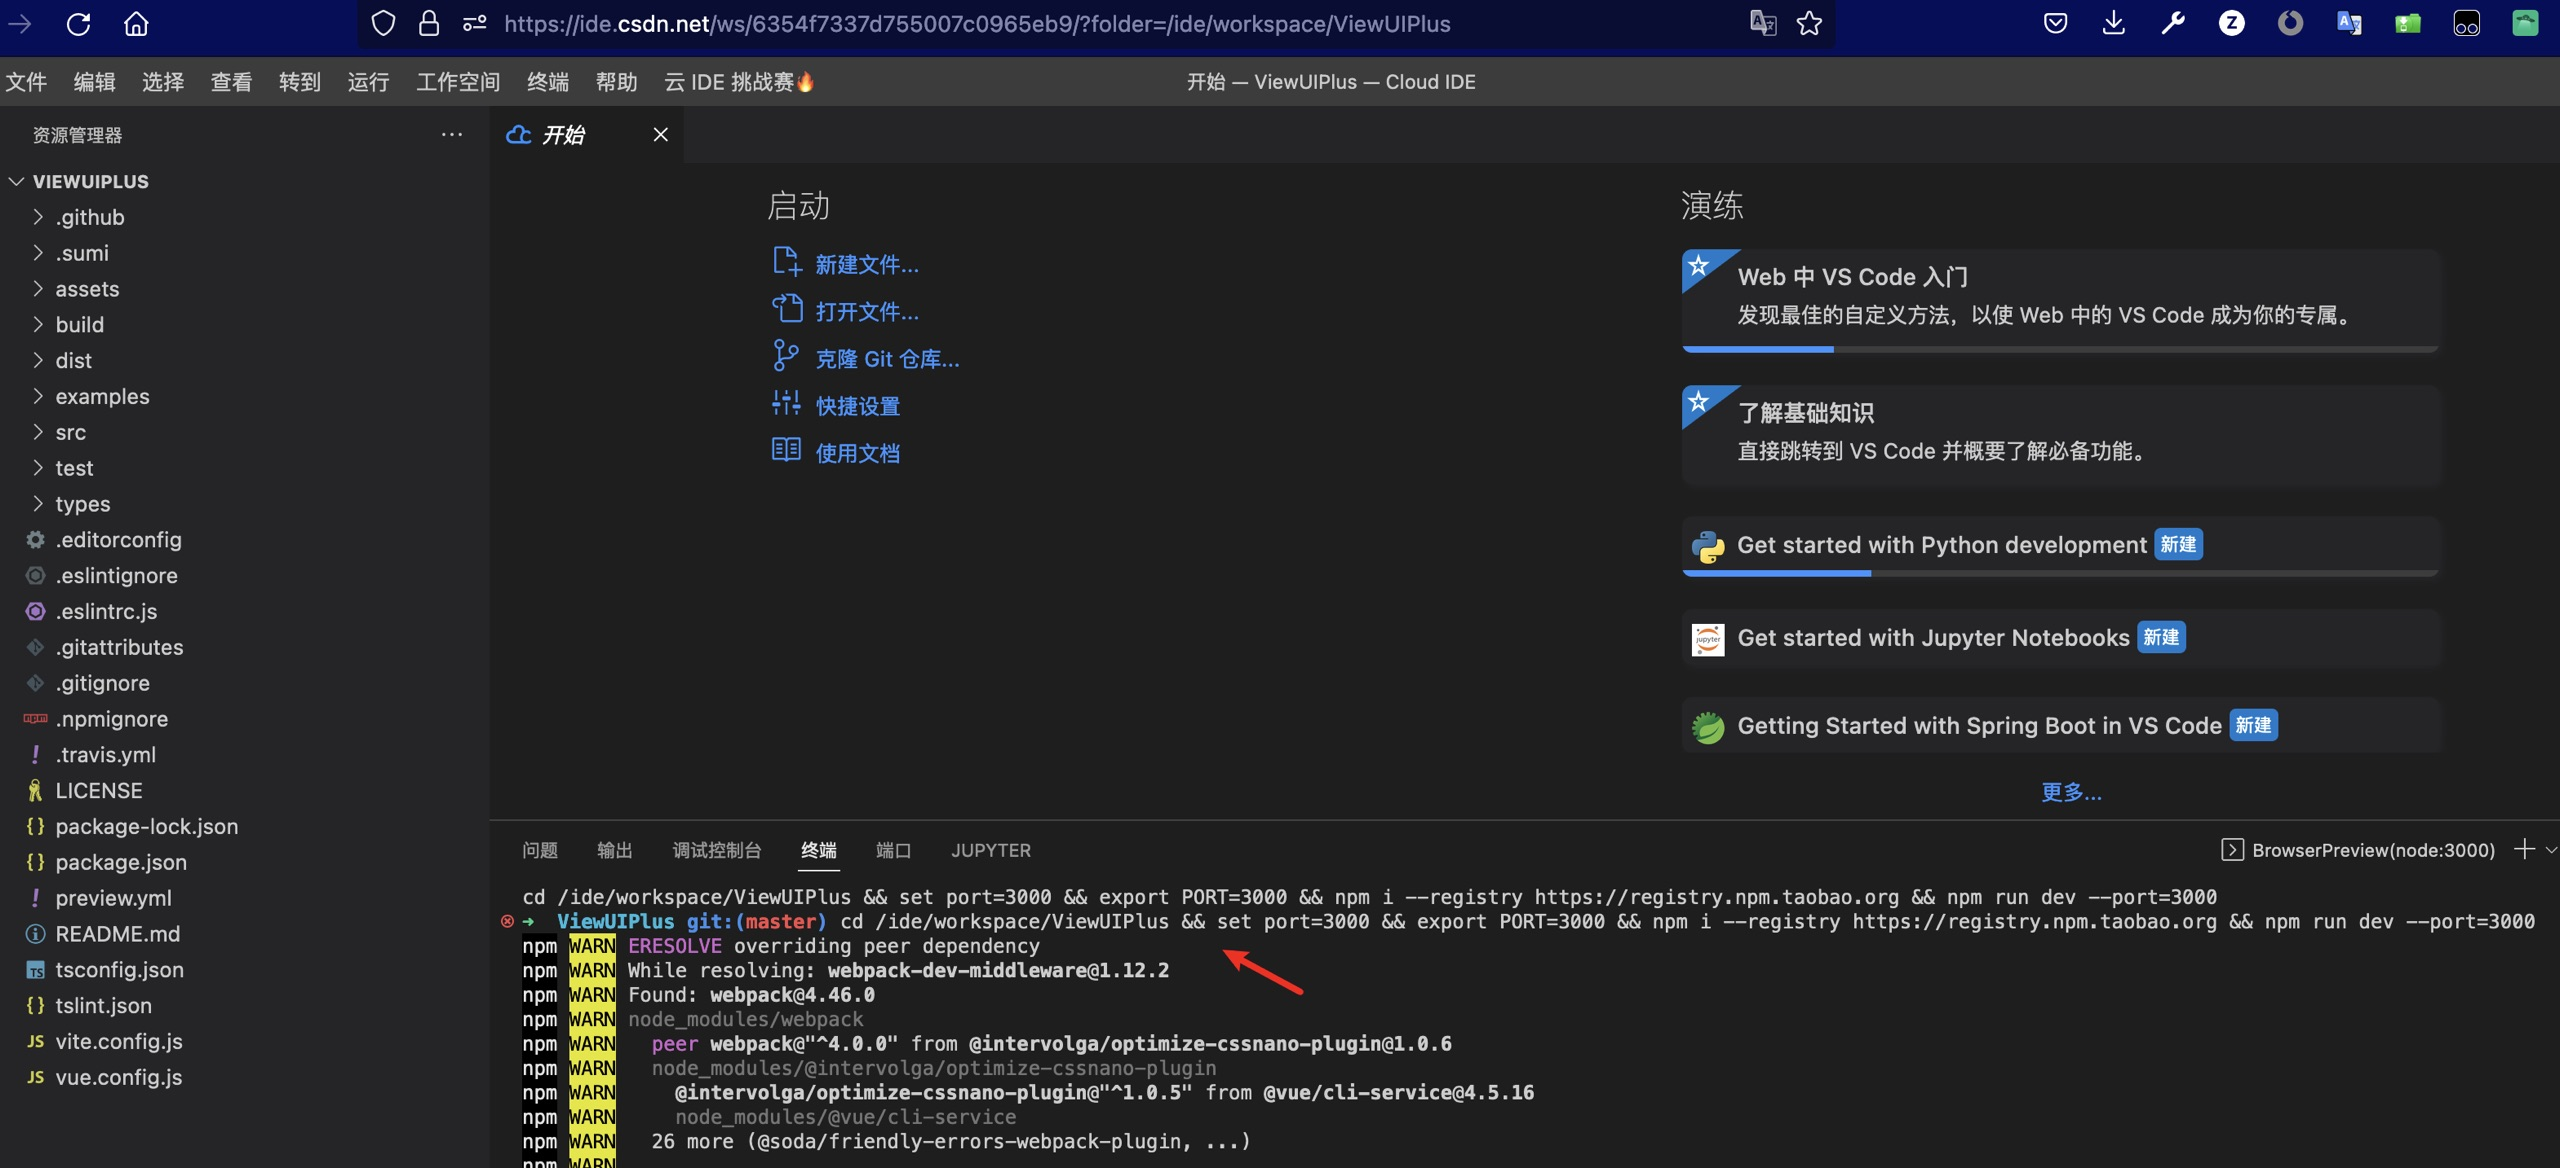The height and width of the screenshot is (1168, 2560).
Task: Click the Jupyter logo in Notebooks card
Action: 1708,639
